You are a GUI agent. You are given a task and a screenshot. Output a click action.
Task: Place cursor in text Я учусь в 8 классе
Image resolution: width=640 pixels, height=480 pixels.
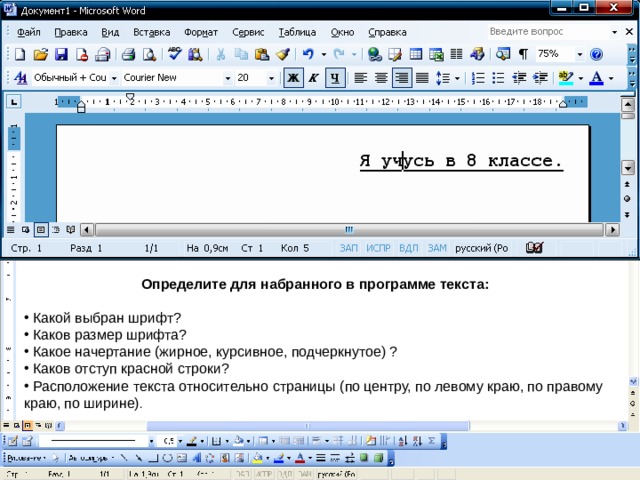tap(461, 161)
